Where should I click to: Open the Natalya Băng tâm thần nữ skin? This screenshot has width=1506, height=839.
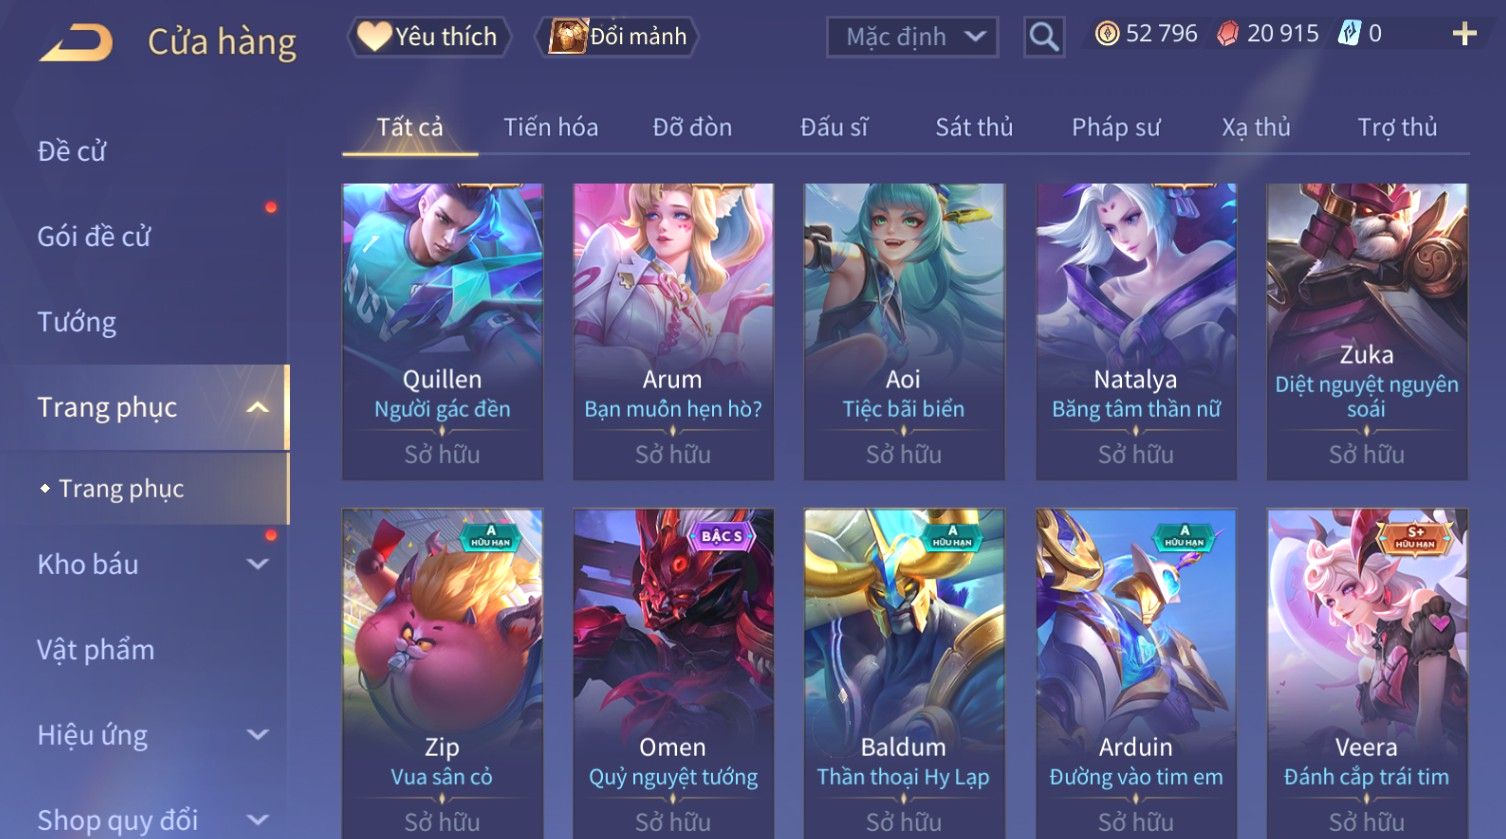click(x=1136, y=331)
